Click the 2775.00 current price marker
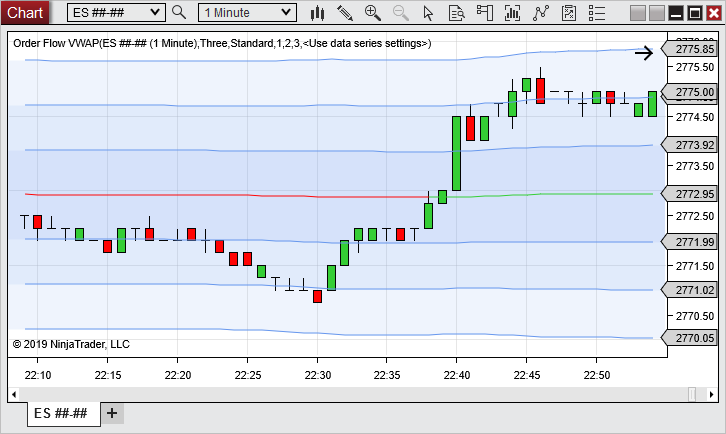The image size is (726, 434). 692,92
